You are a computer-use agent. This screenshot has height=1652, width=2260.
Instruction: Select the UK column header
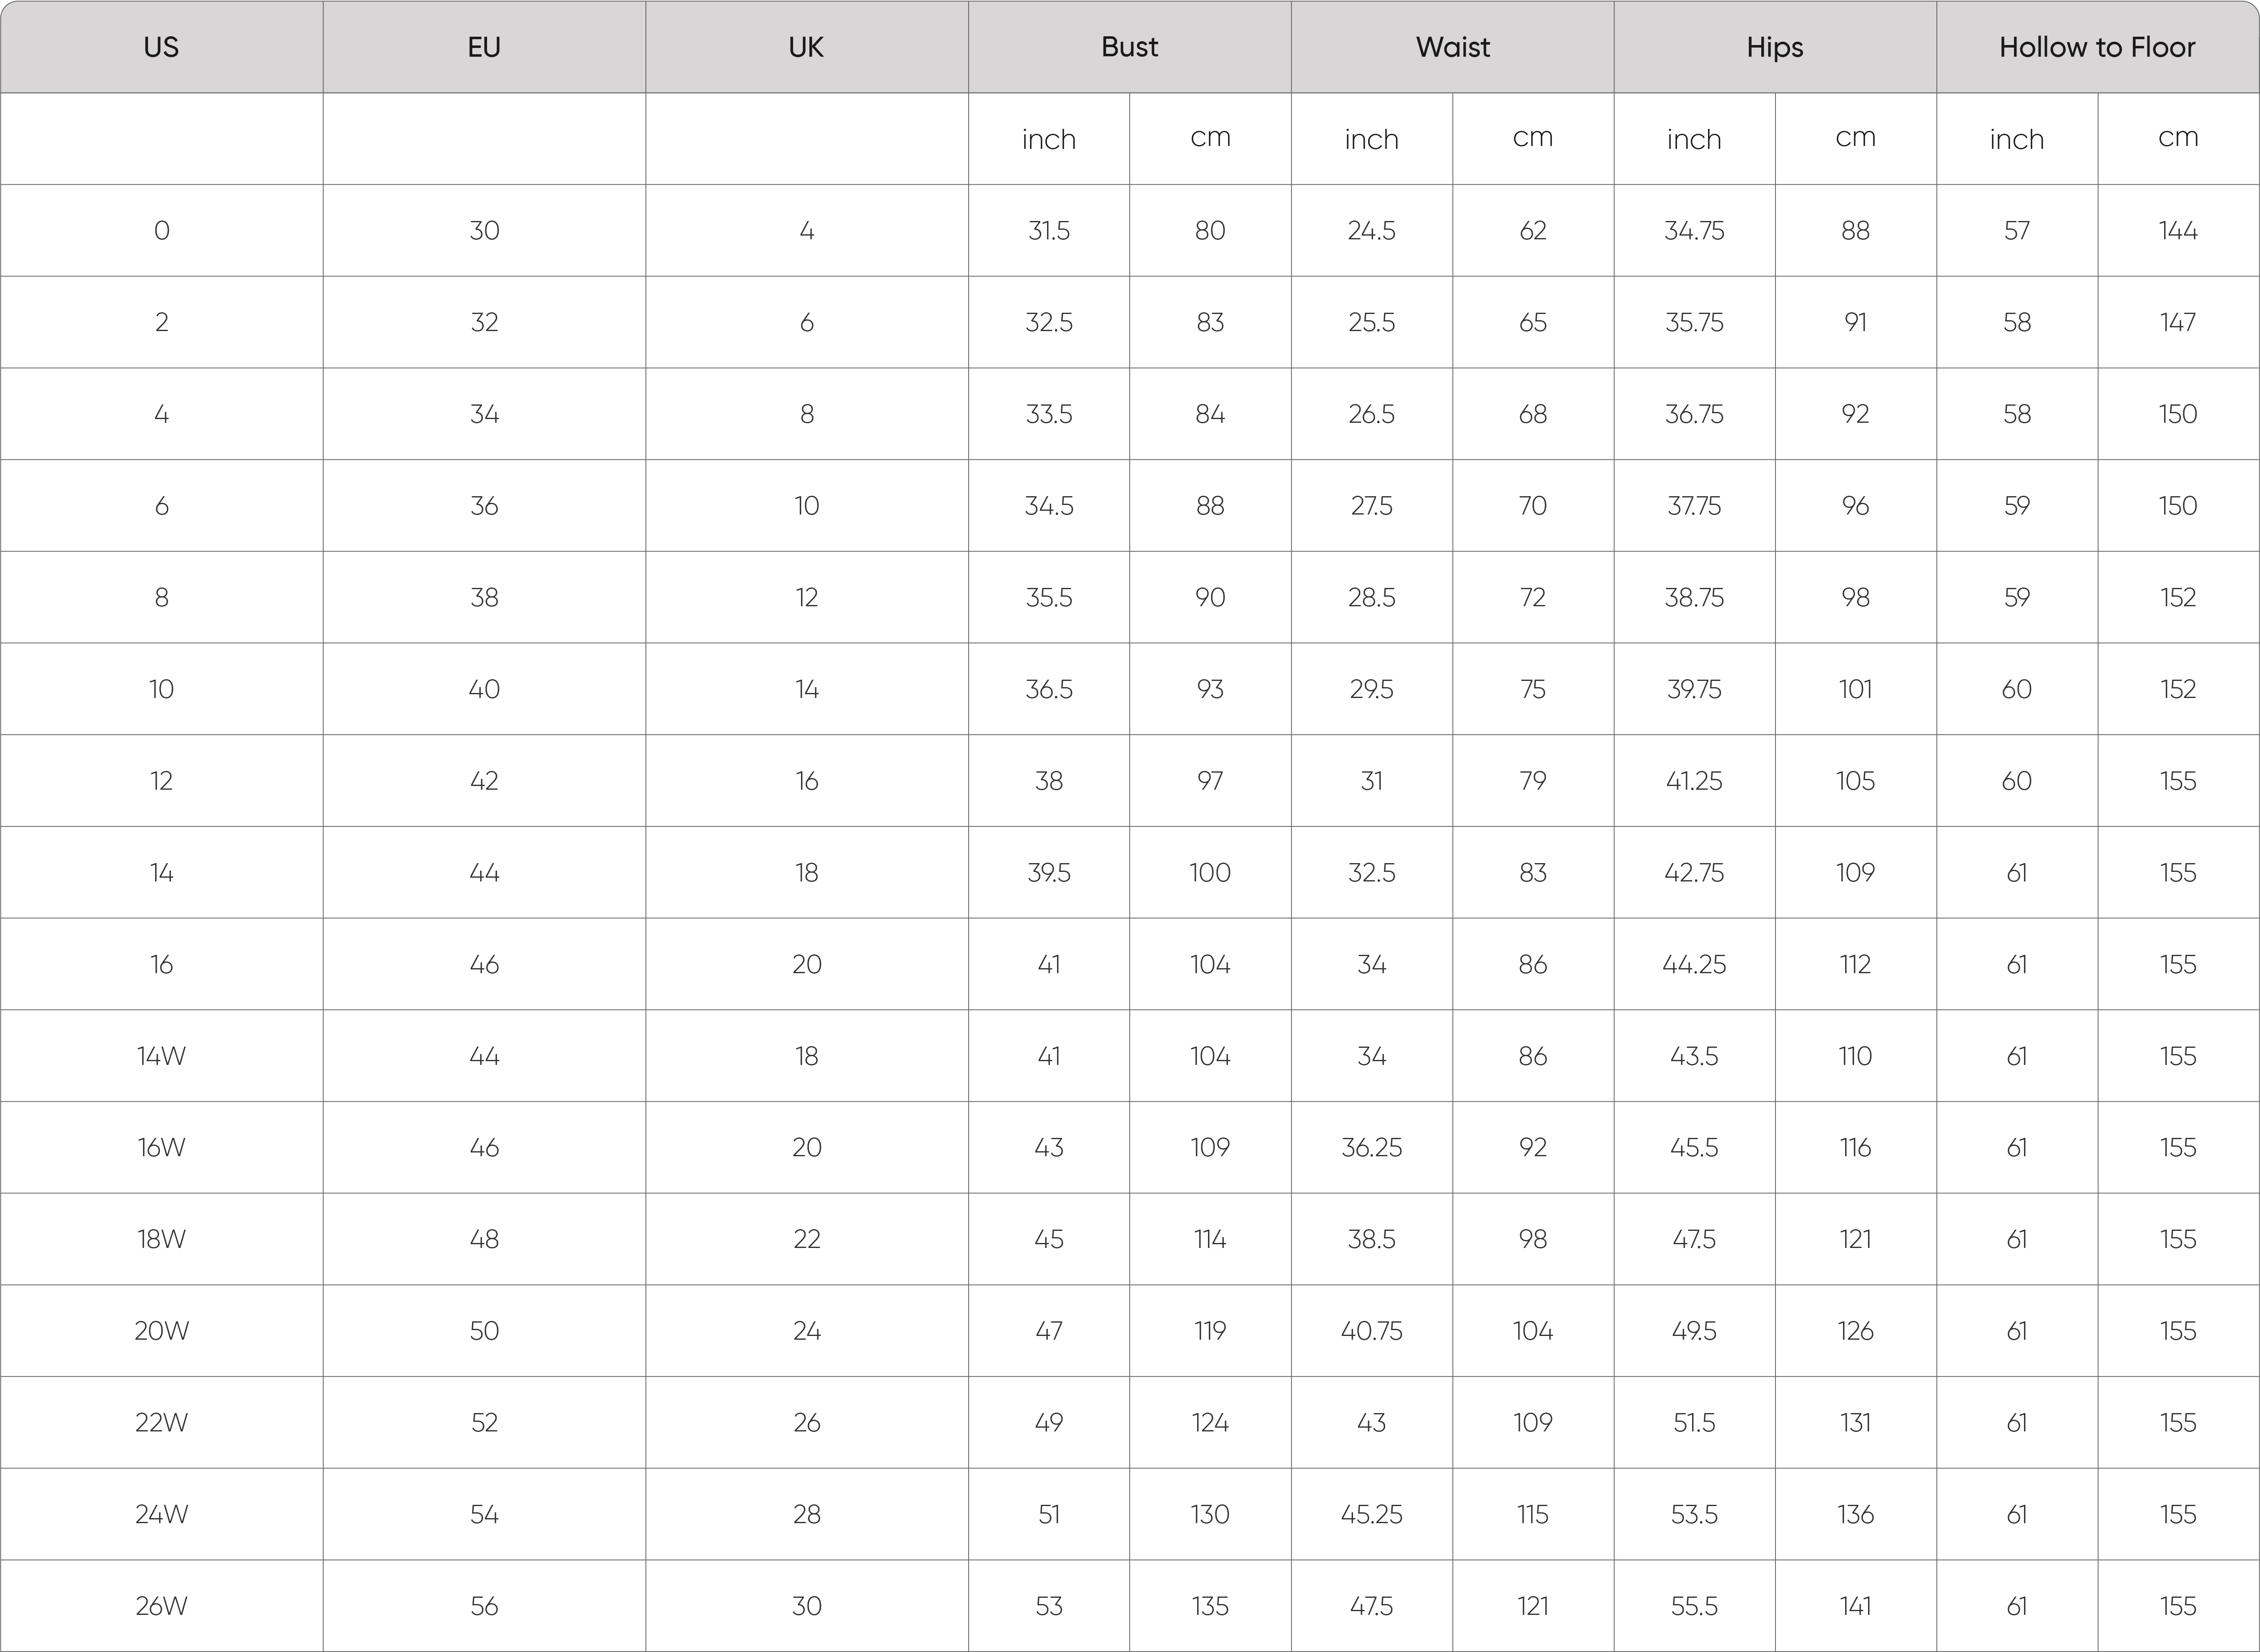pyautogui.click(x=806, y=47)
